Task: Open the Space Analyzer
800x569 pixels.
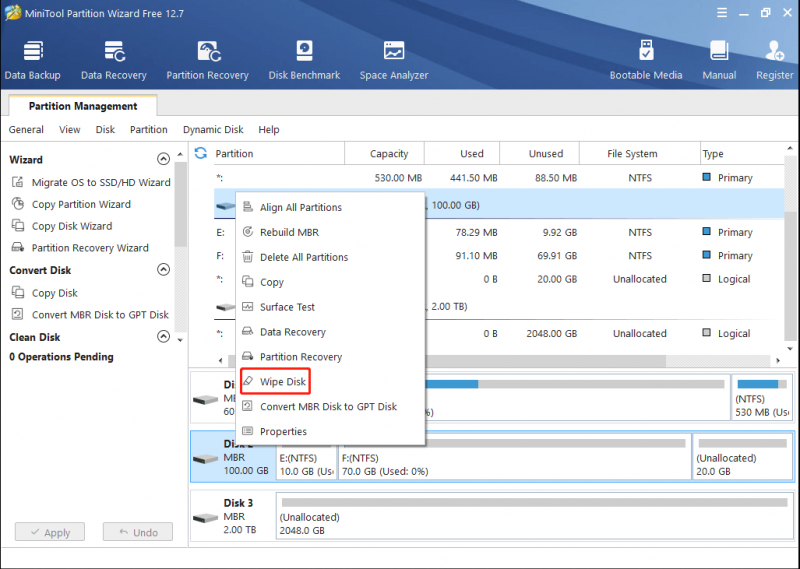Action: [x=394, y=60]
